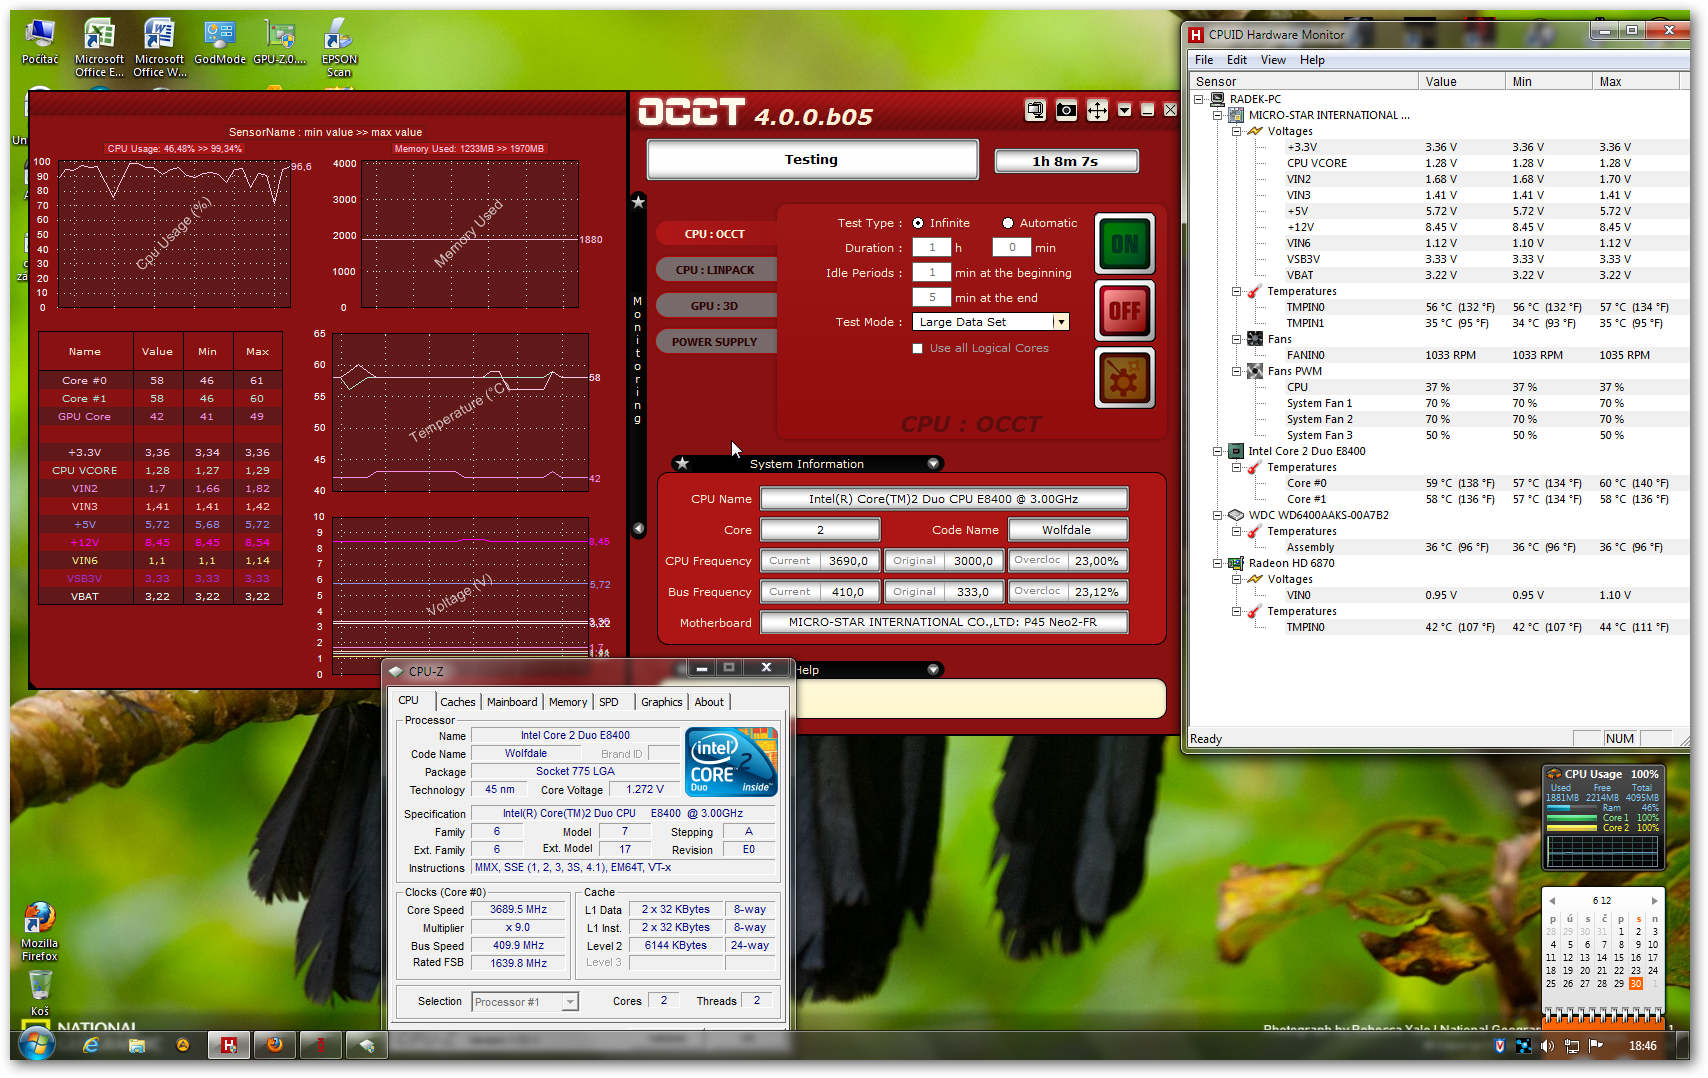Switch to the Graphics tab in CPU-Z
The image size is (1708, 1078).
coord(662,702)
